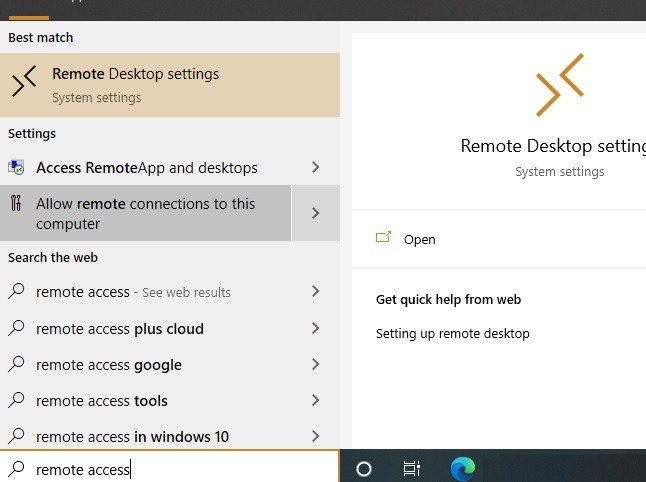Click Open in the preview pane
Viewport: 646px width, 482px height.
pyautogui.click(x=419, y=239)
